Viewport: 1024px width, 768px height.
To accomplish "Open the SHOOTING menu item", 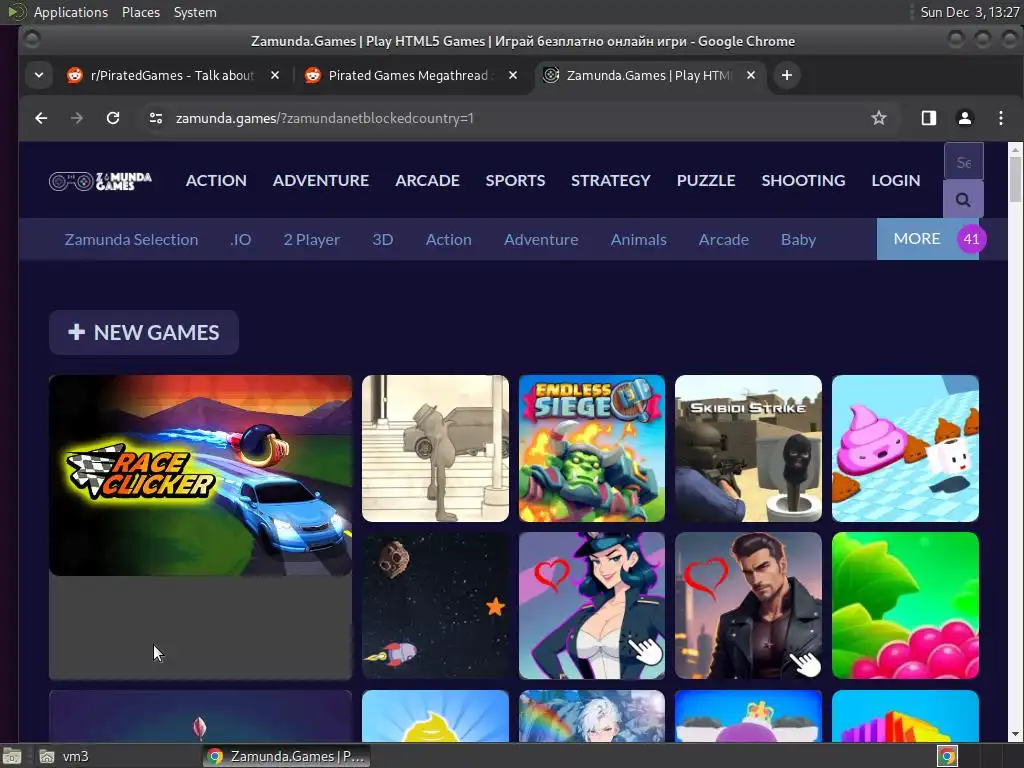I will (803, 180).
